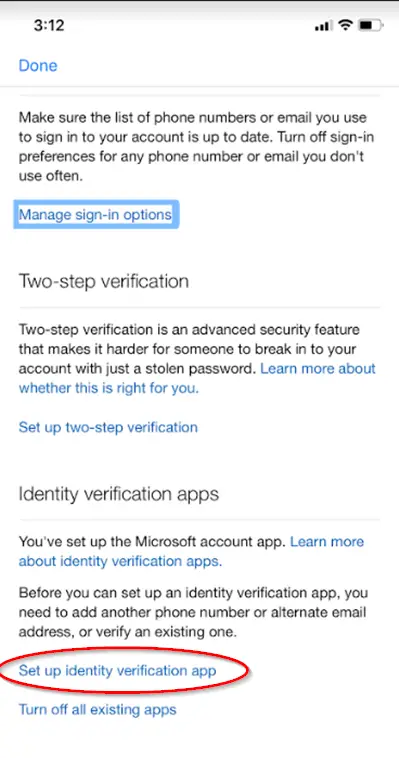The width and height of the screenshot is (399, 758).
Task: Click the Two-step verification section heading
Action: pos(103,281)
